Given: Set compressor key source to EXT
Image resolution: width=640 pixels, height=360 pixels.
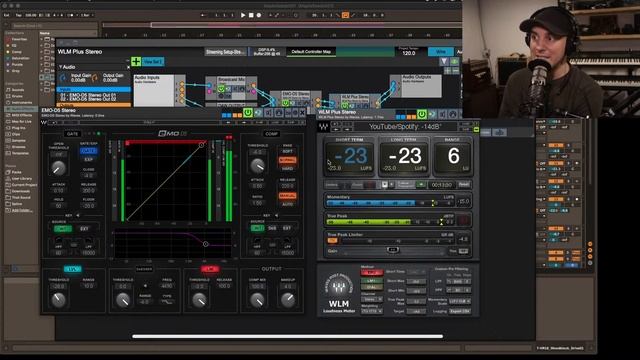Looking at the screenshot, I should click(287, 228).
